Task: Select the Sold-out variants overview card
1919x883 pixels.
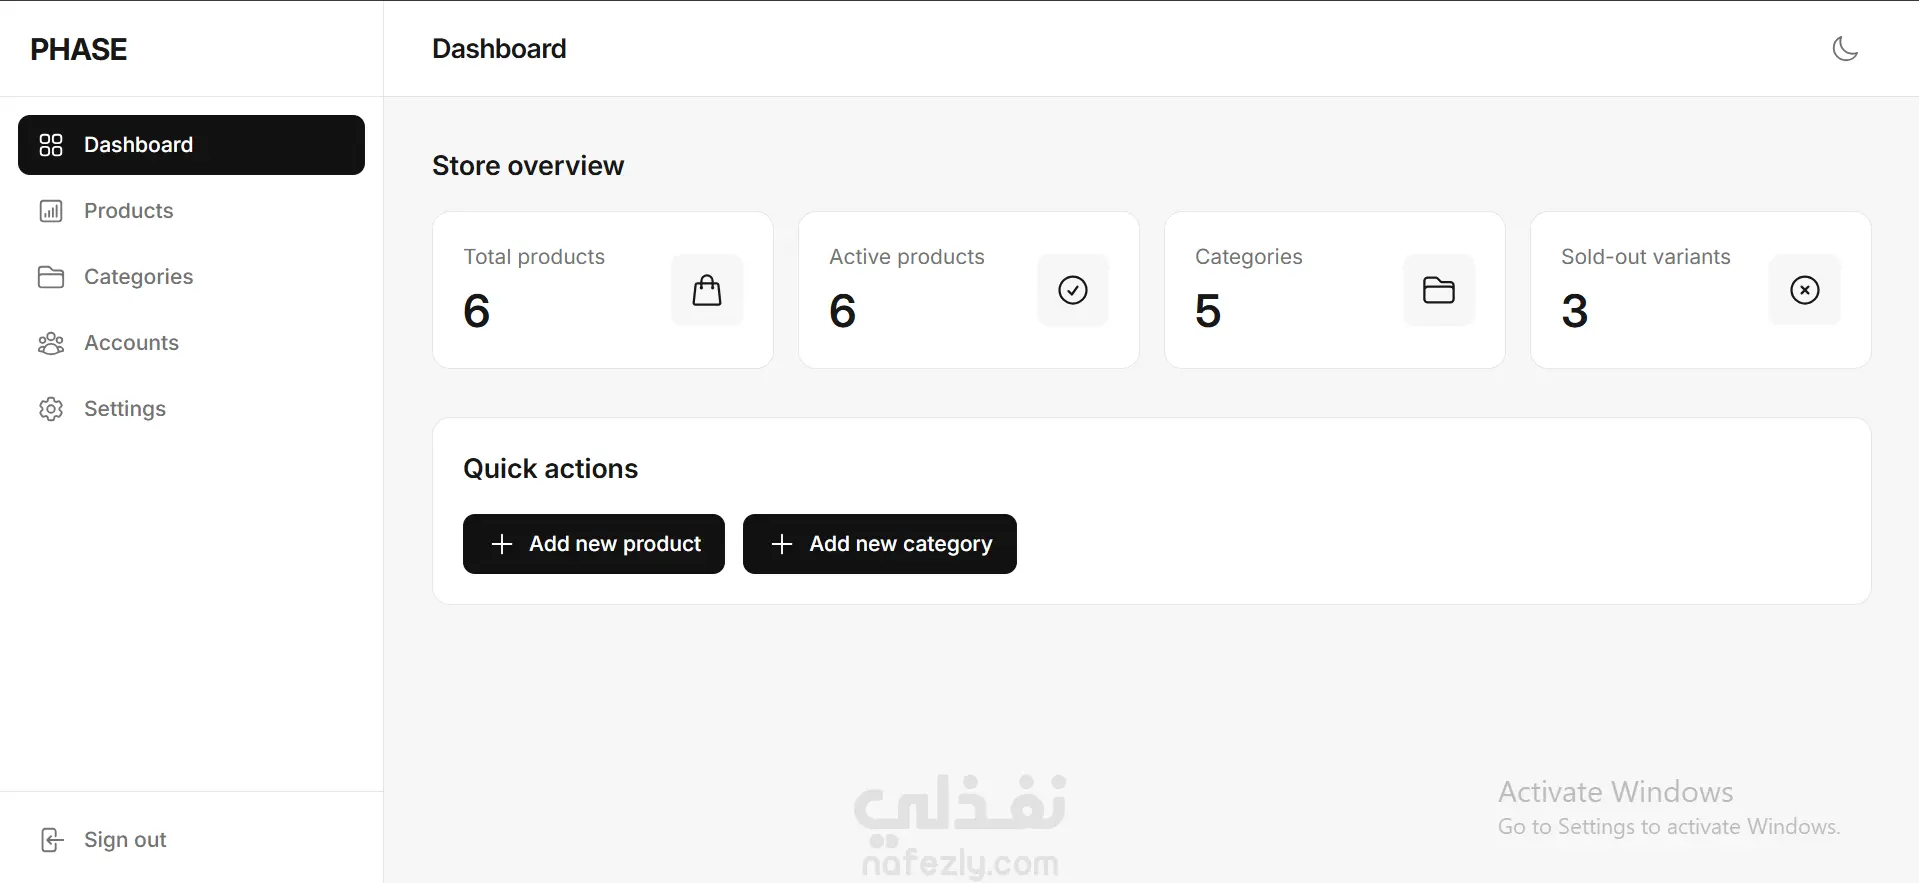Action: point(1701,290)
